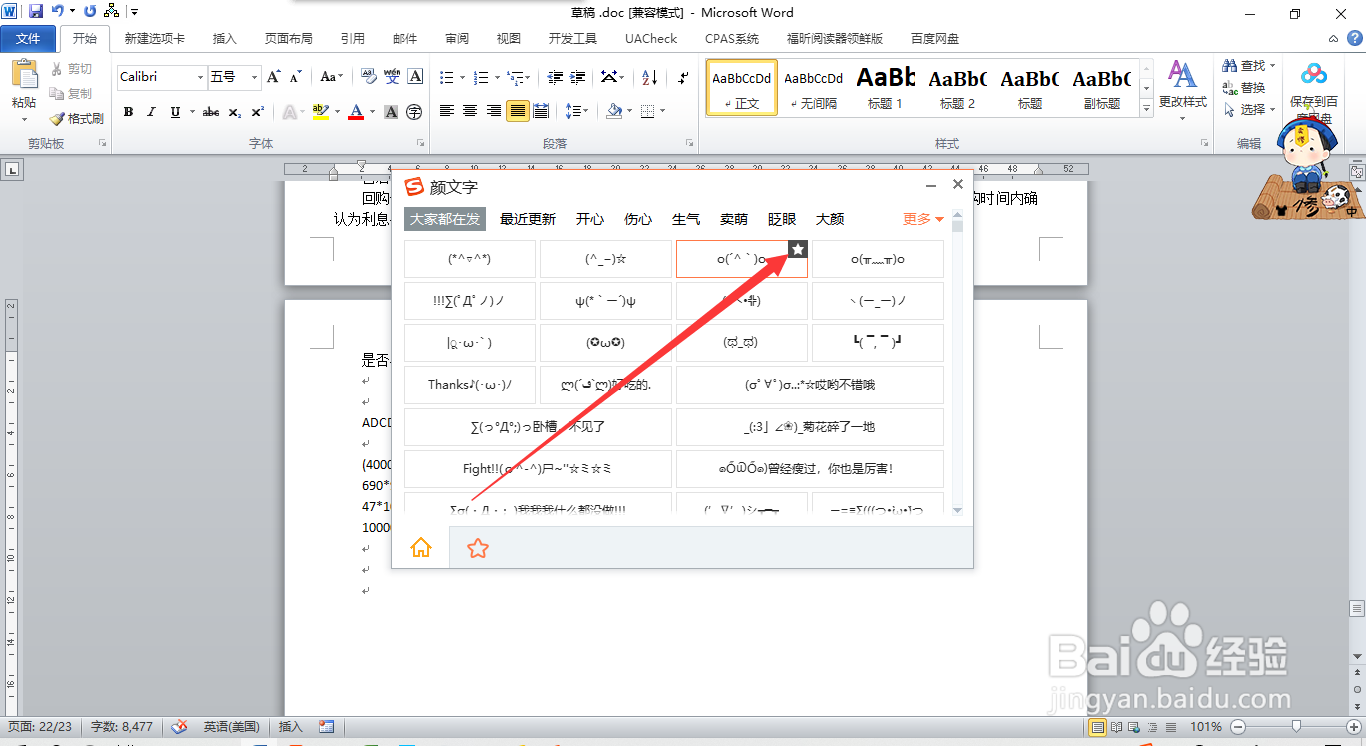This screenshot has width=1366, height=746.
Task: Favorite the o(´^｀)o emoji with its star
Action: click(797, 248)
